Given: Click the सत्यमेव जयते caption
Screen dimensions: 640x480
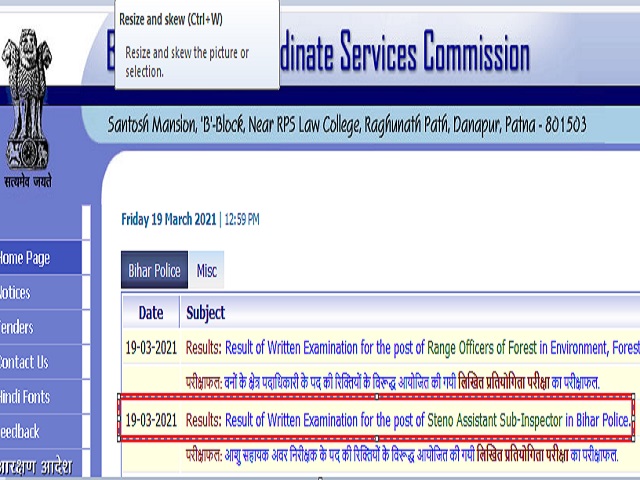Looking at the screenshot, I should coord(28,181).
